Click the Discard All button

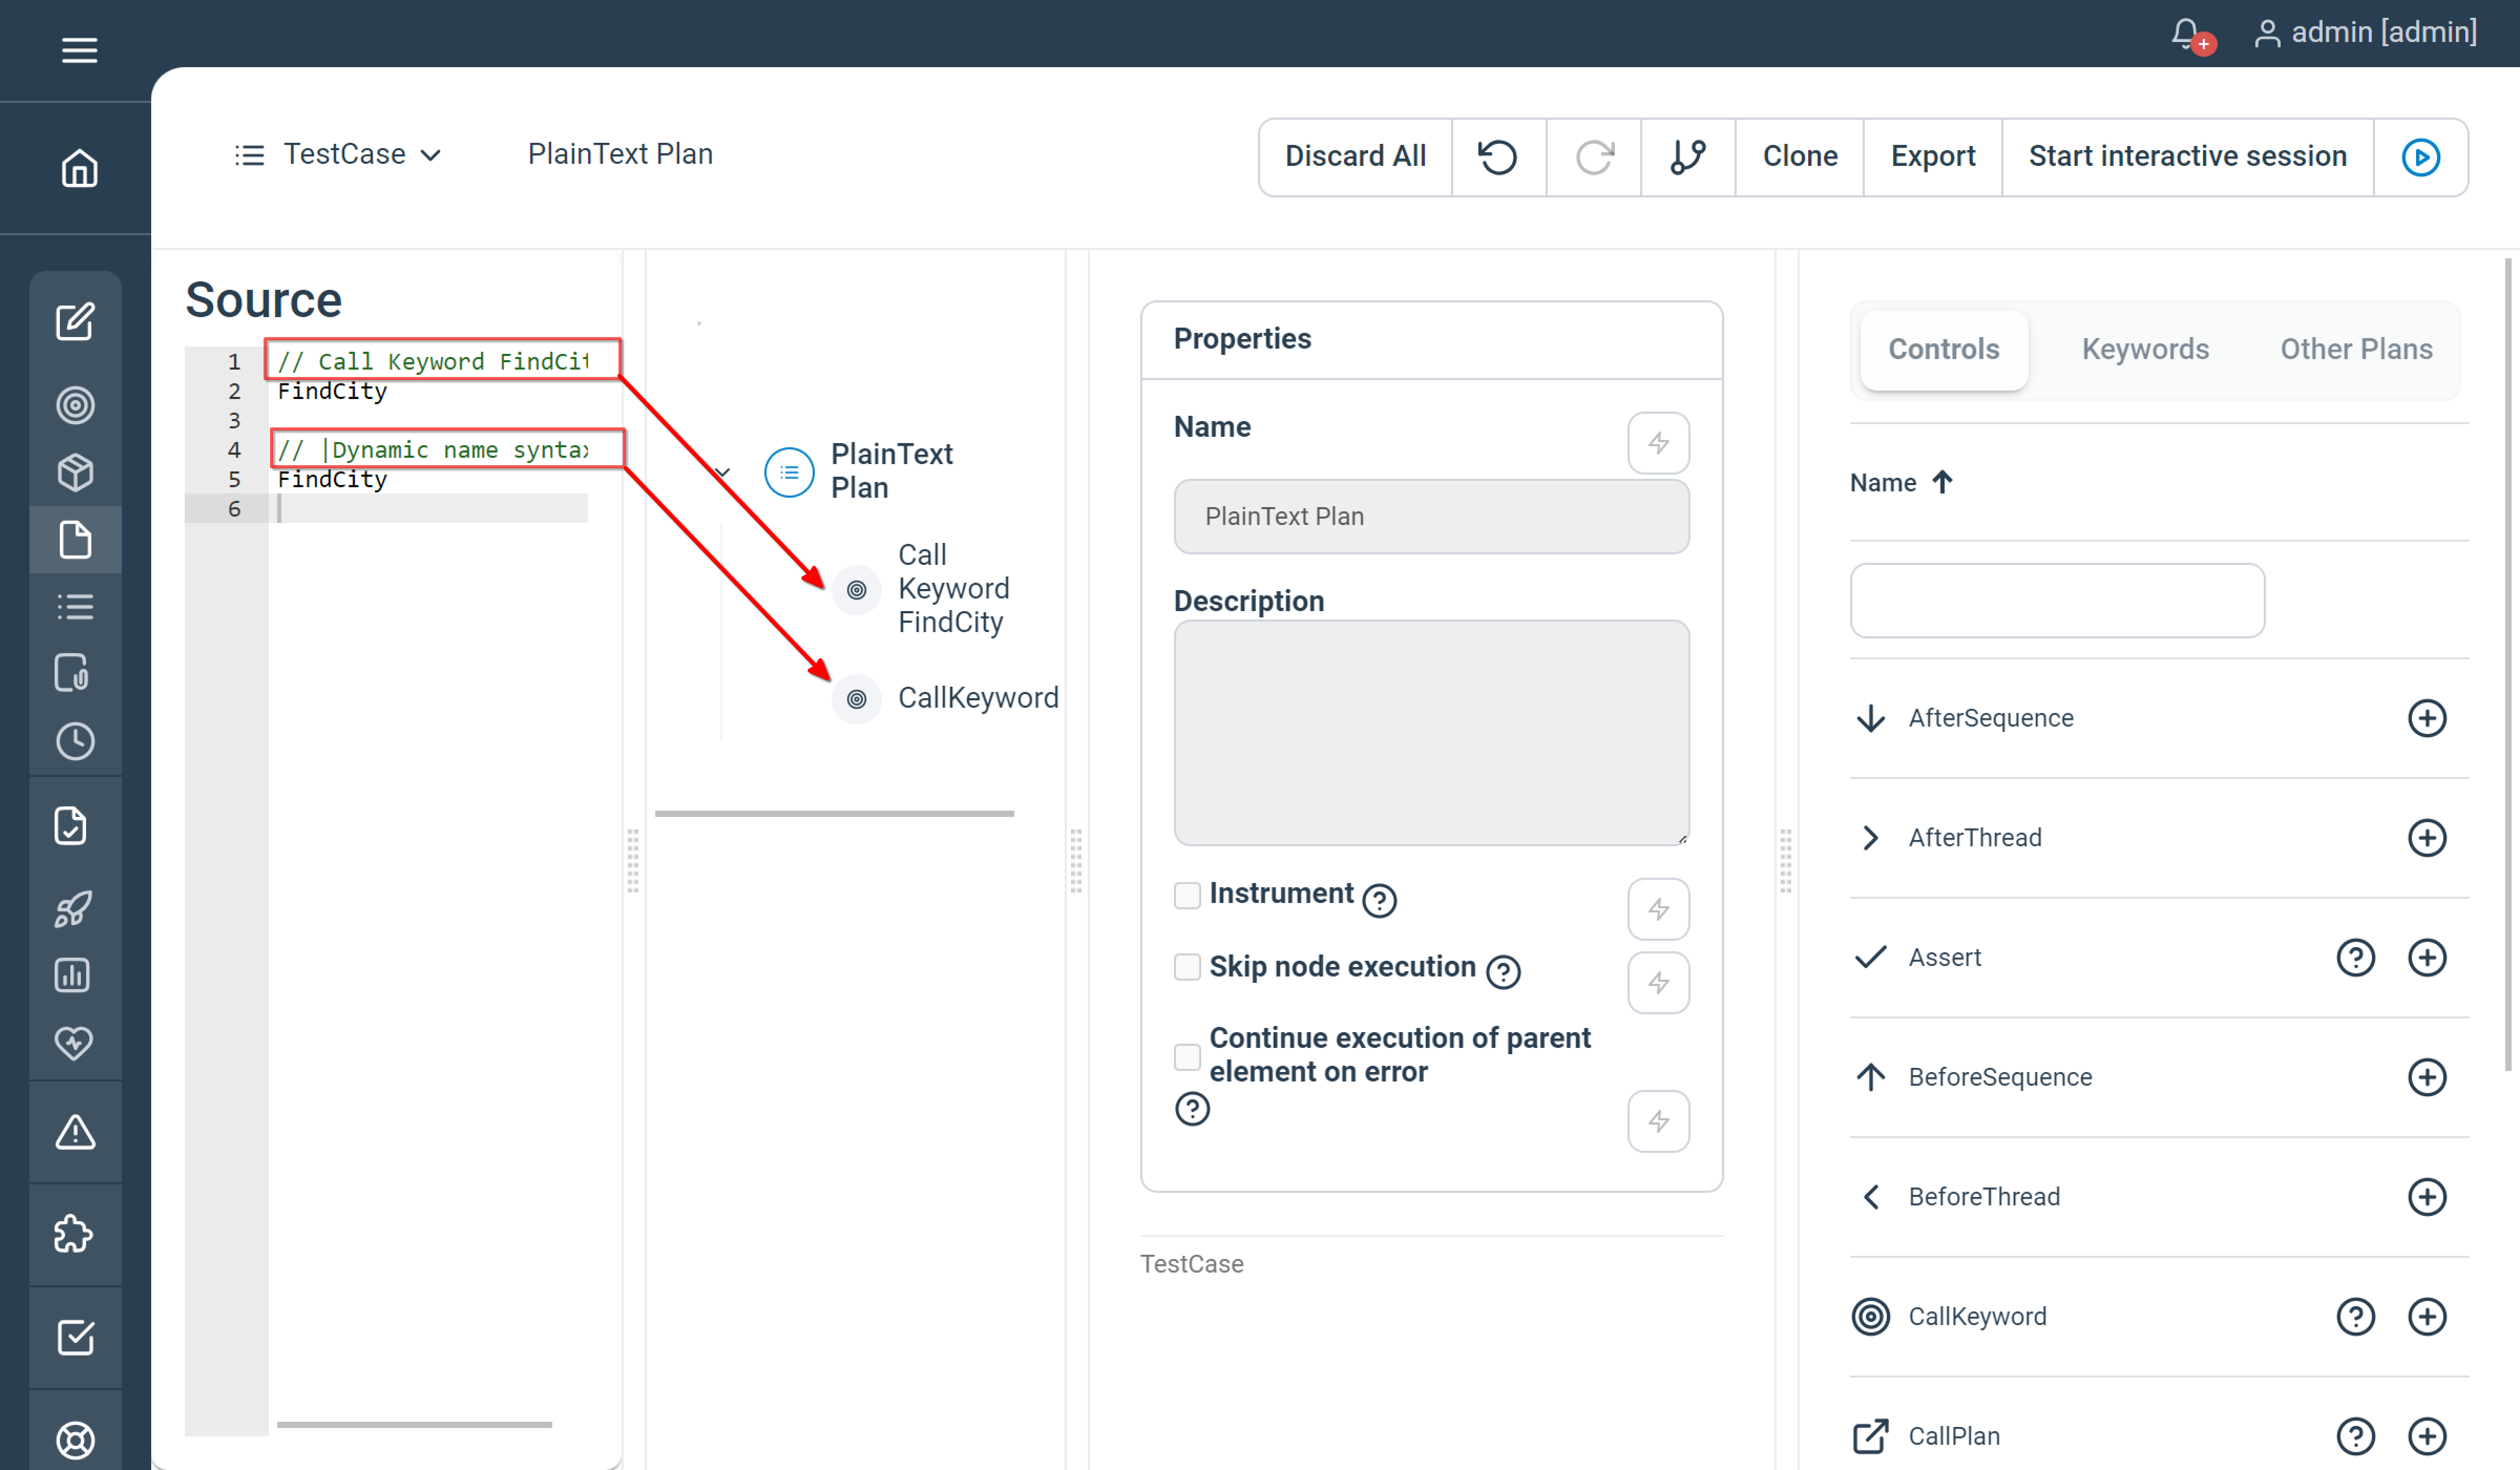pyautogui.click(x=1355, y=156)
